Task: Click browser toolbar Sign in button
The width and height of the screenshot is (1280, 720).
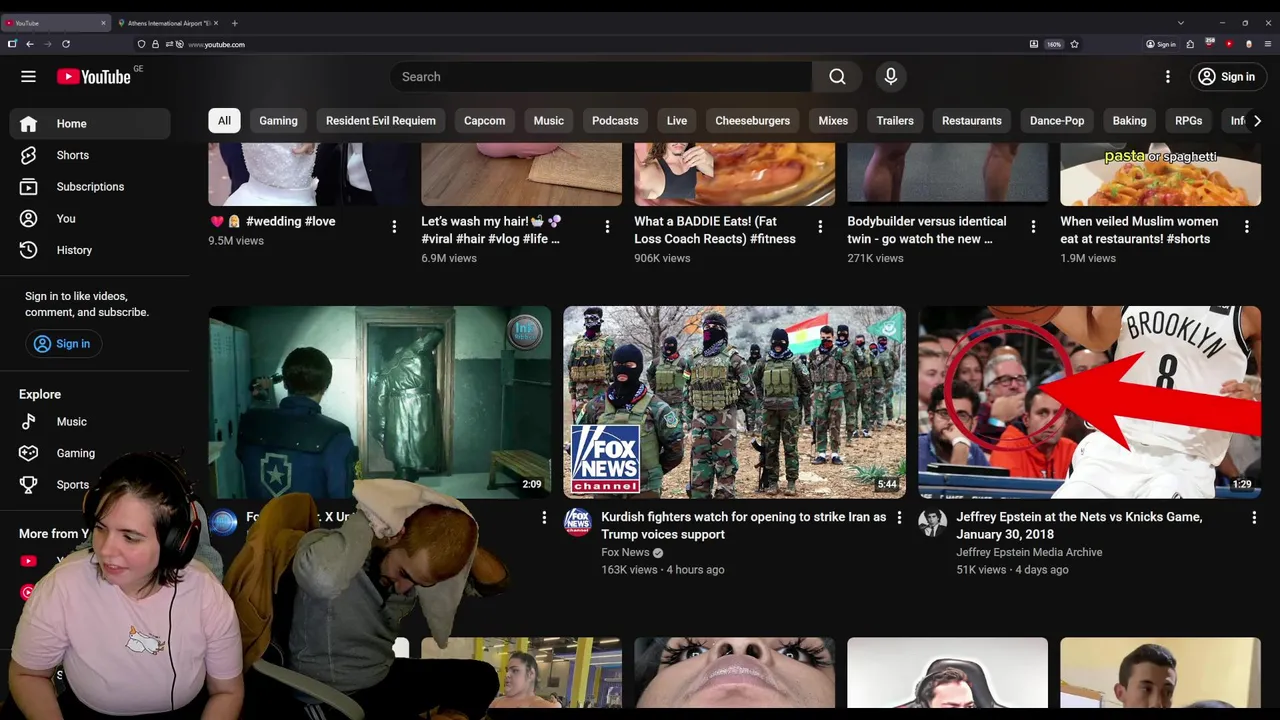Action: pyautogui.click(x=1161, y=44)
